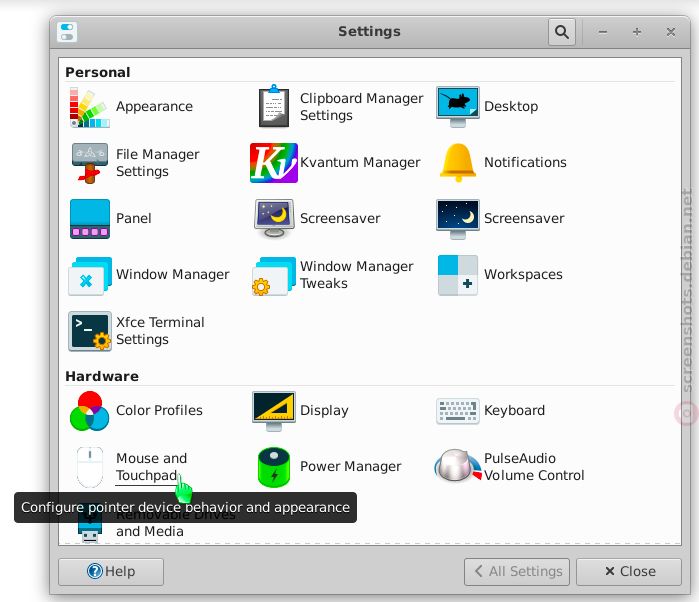Open File Manager Settings icon
Viewport: 699px width, 602px height.
tap(90, 163)
